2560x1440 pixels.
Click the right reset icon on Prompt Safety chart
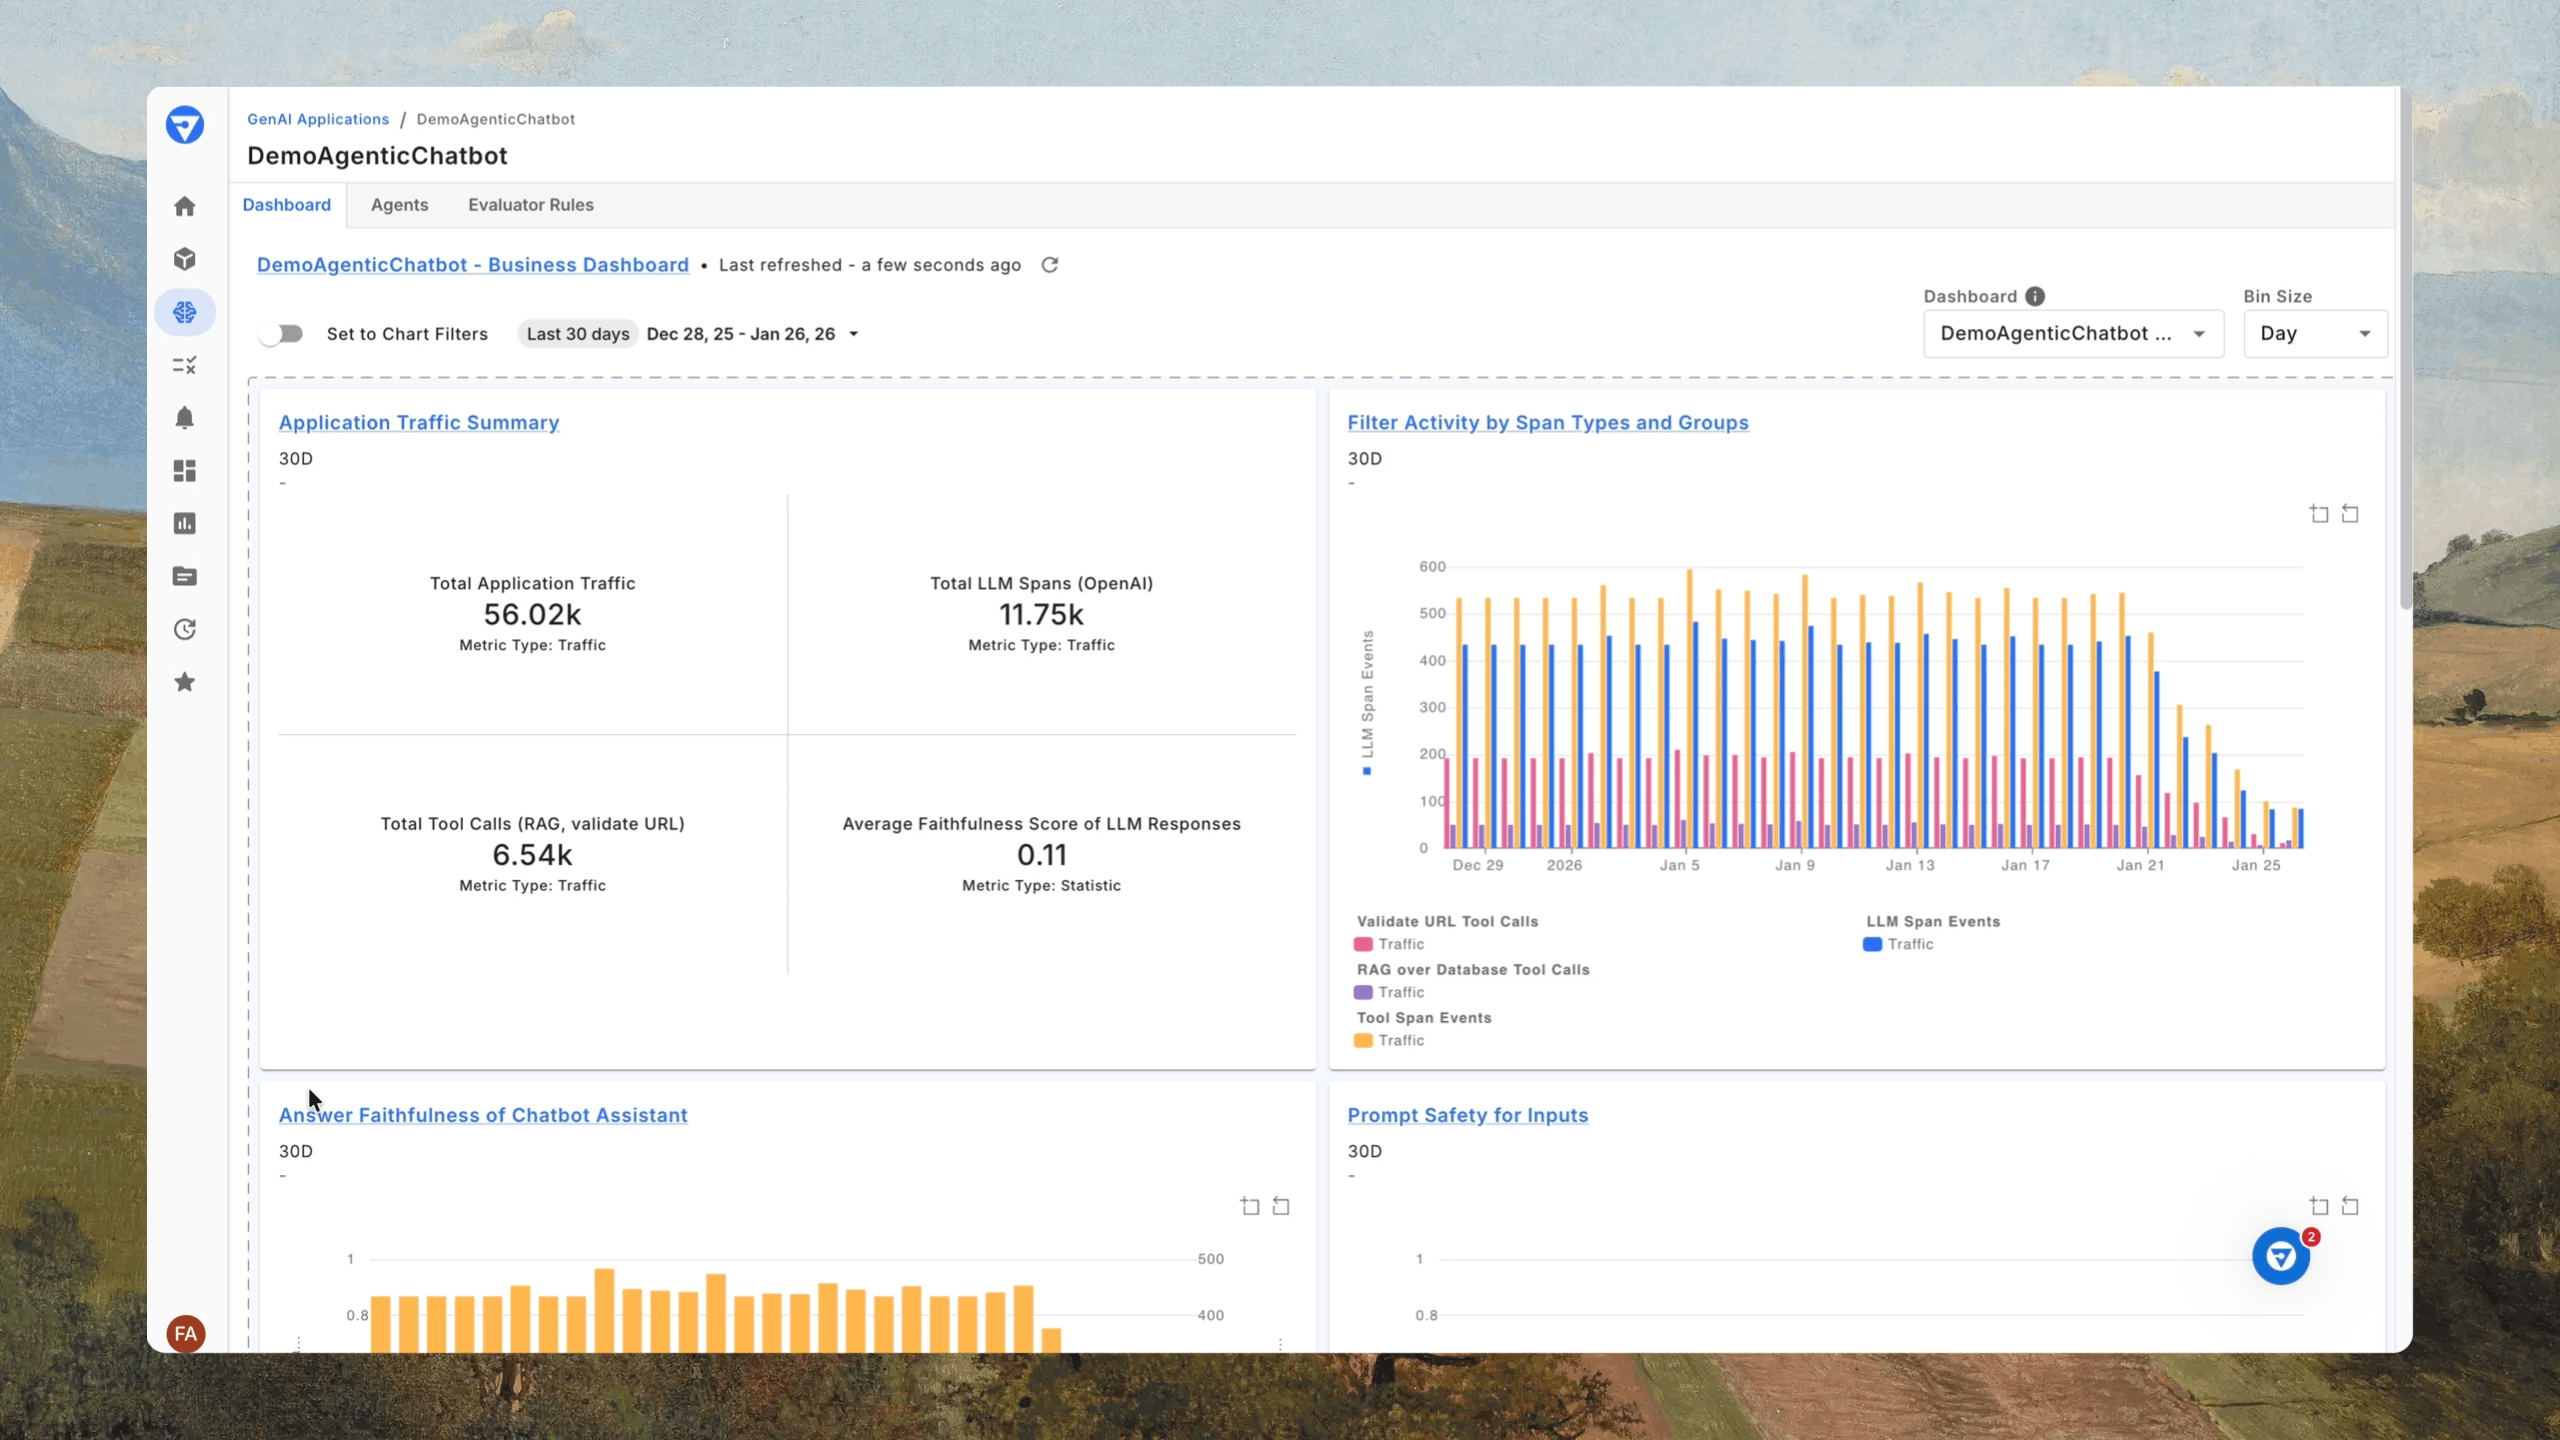2351,1206
